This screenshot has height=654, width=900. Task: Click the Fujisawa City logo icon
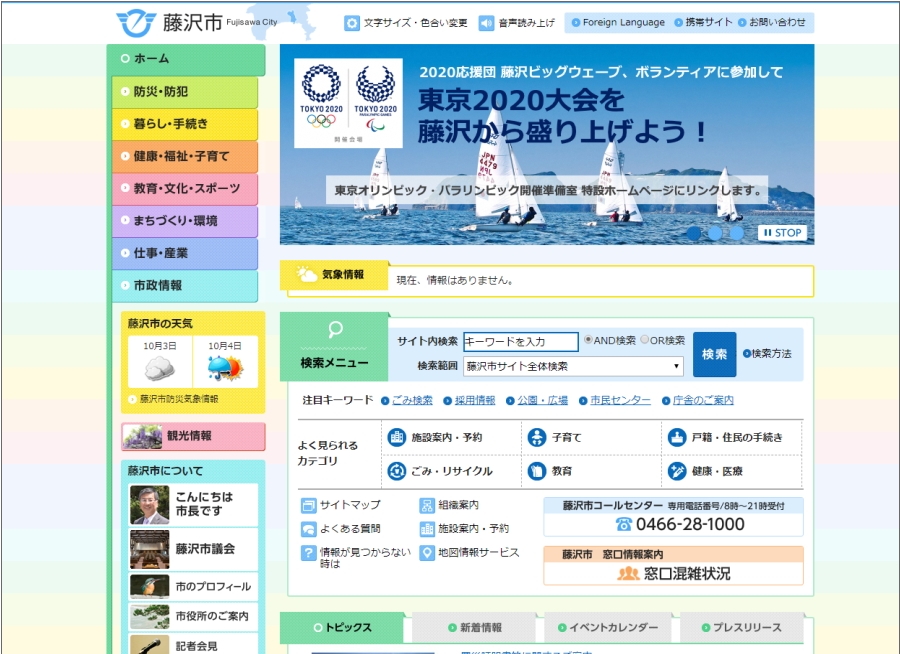[x=135, y=22]
